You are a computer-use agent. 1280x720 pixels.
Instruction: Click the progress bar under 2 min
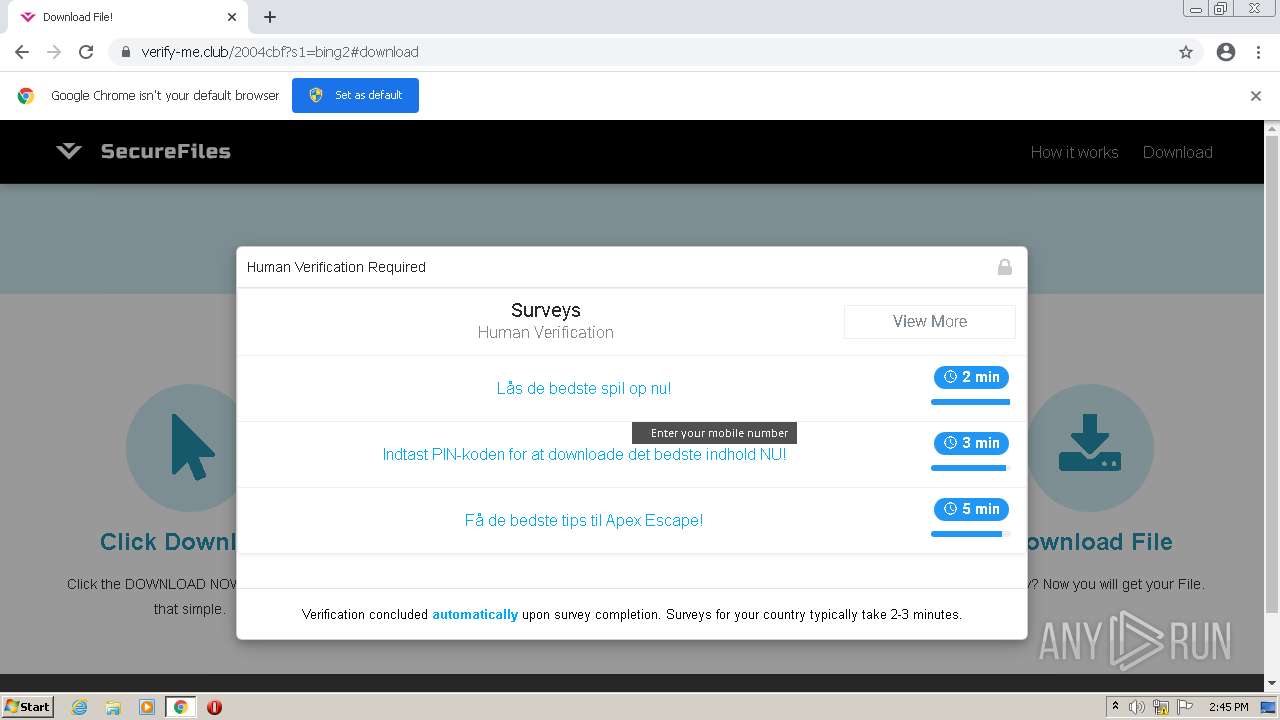[970, 402]
